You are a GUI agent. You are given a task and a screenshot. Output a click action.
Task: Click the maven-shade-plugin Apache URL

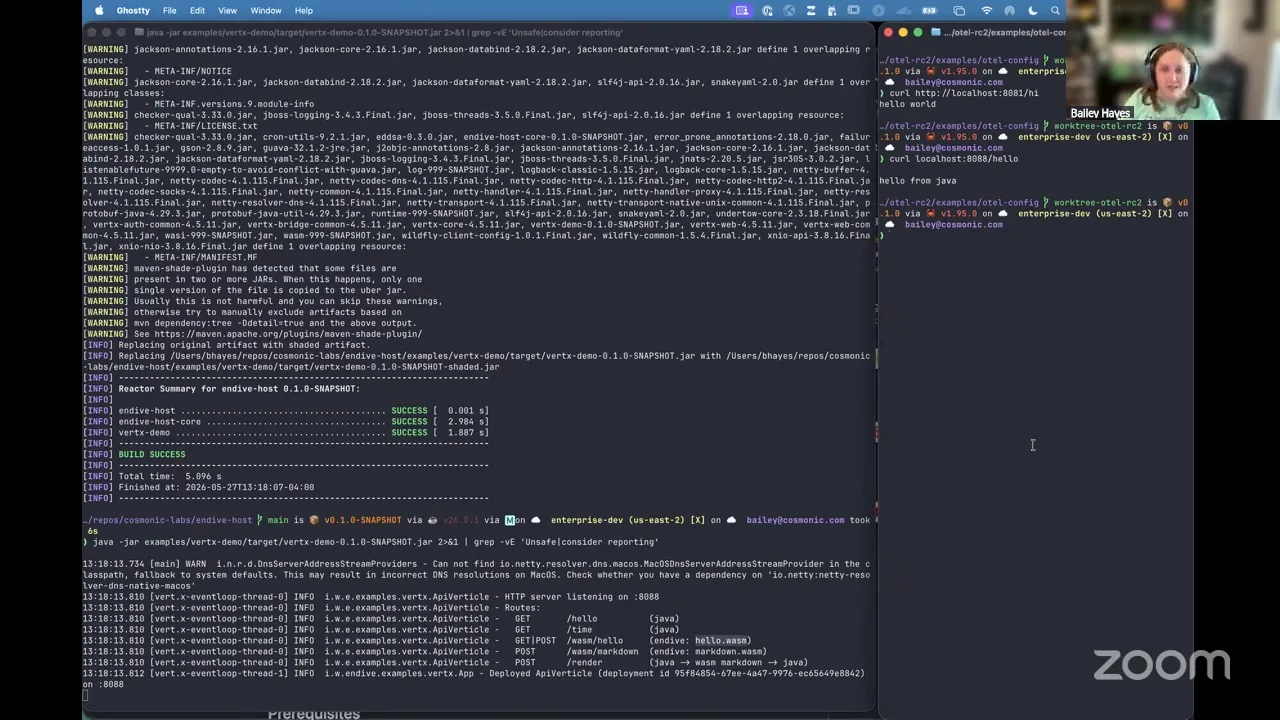click(288, 334)
